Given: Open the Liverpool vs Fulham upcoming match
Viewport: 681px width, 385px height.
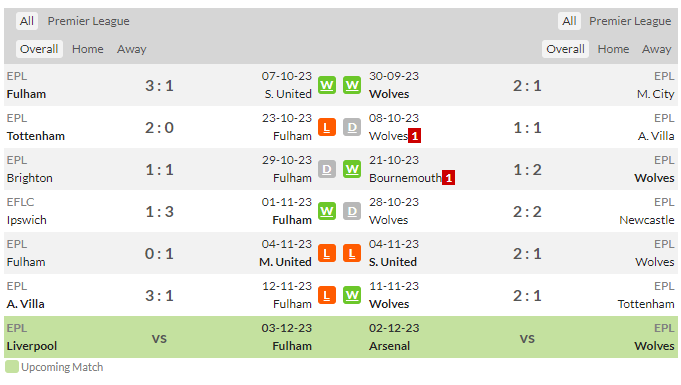Looking at the screenshot, I should pos(159,337).
